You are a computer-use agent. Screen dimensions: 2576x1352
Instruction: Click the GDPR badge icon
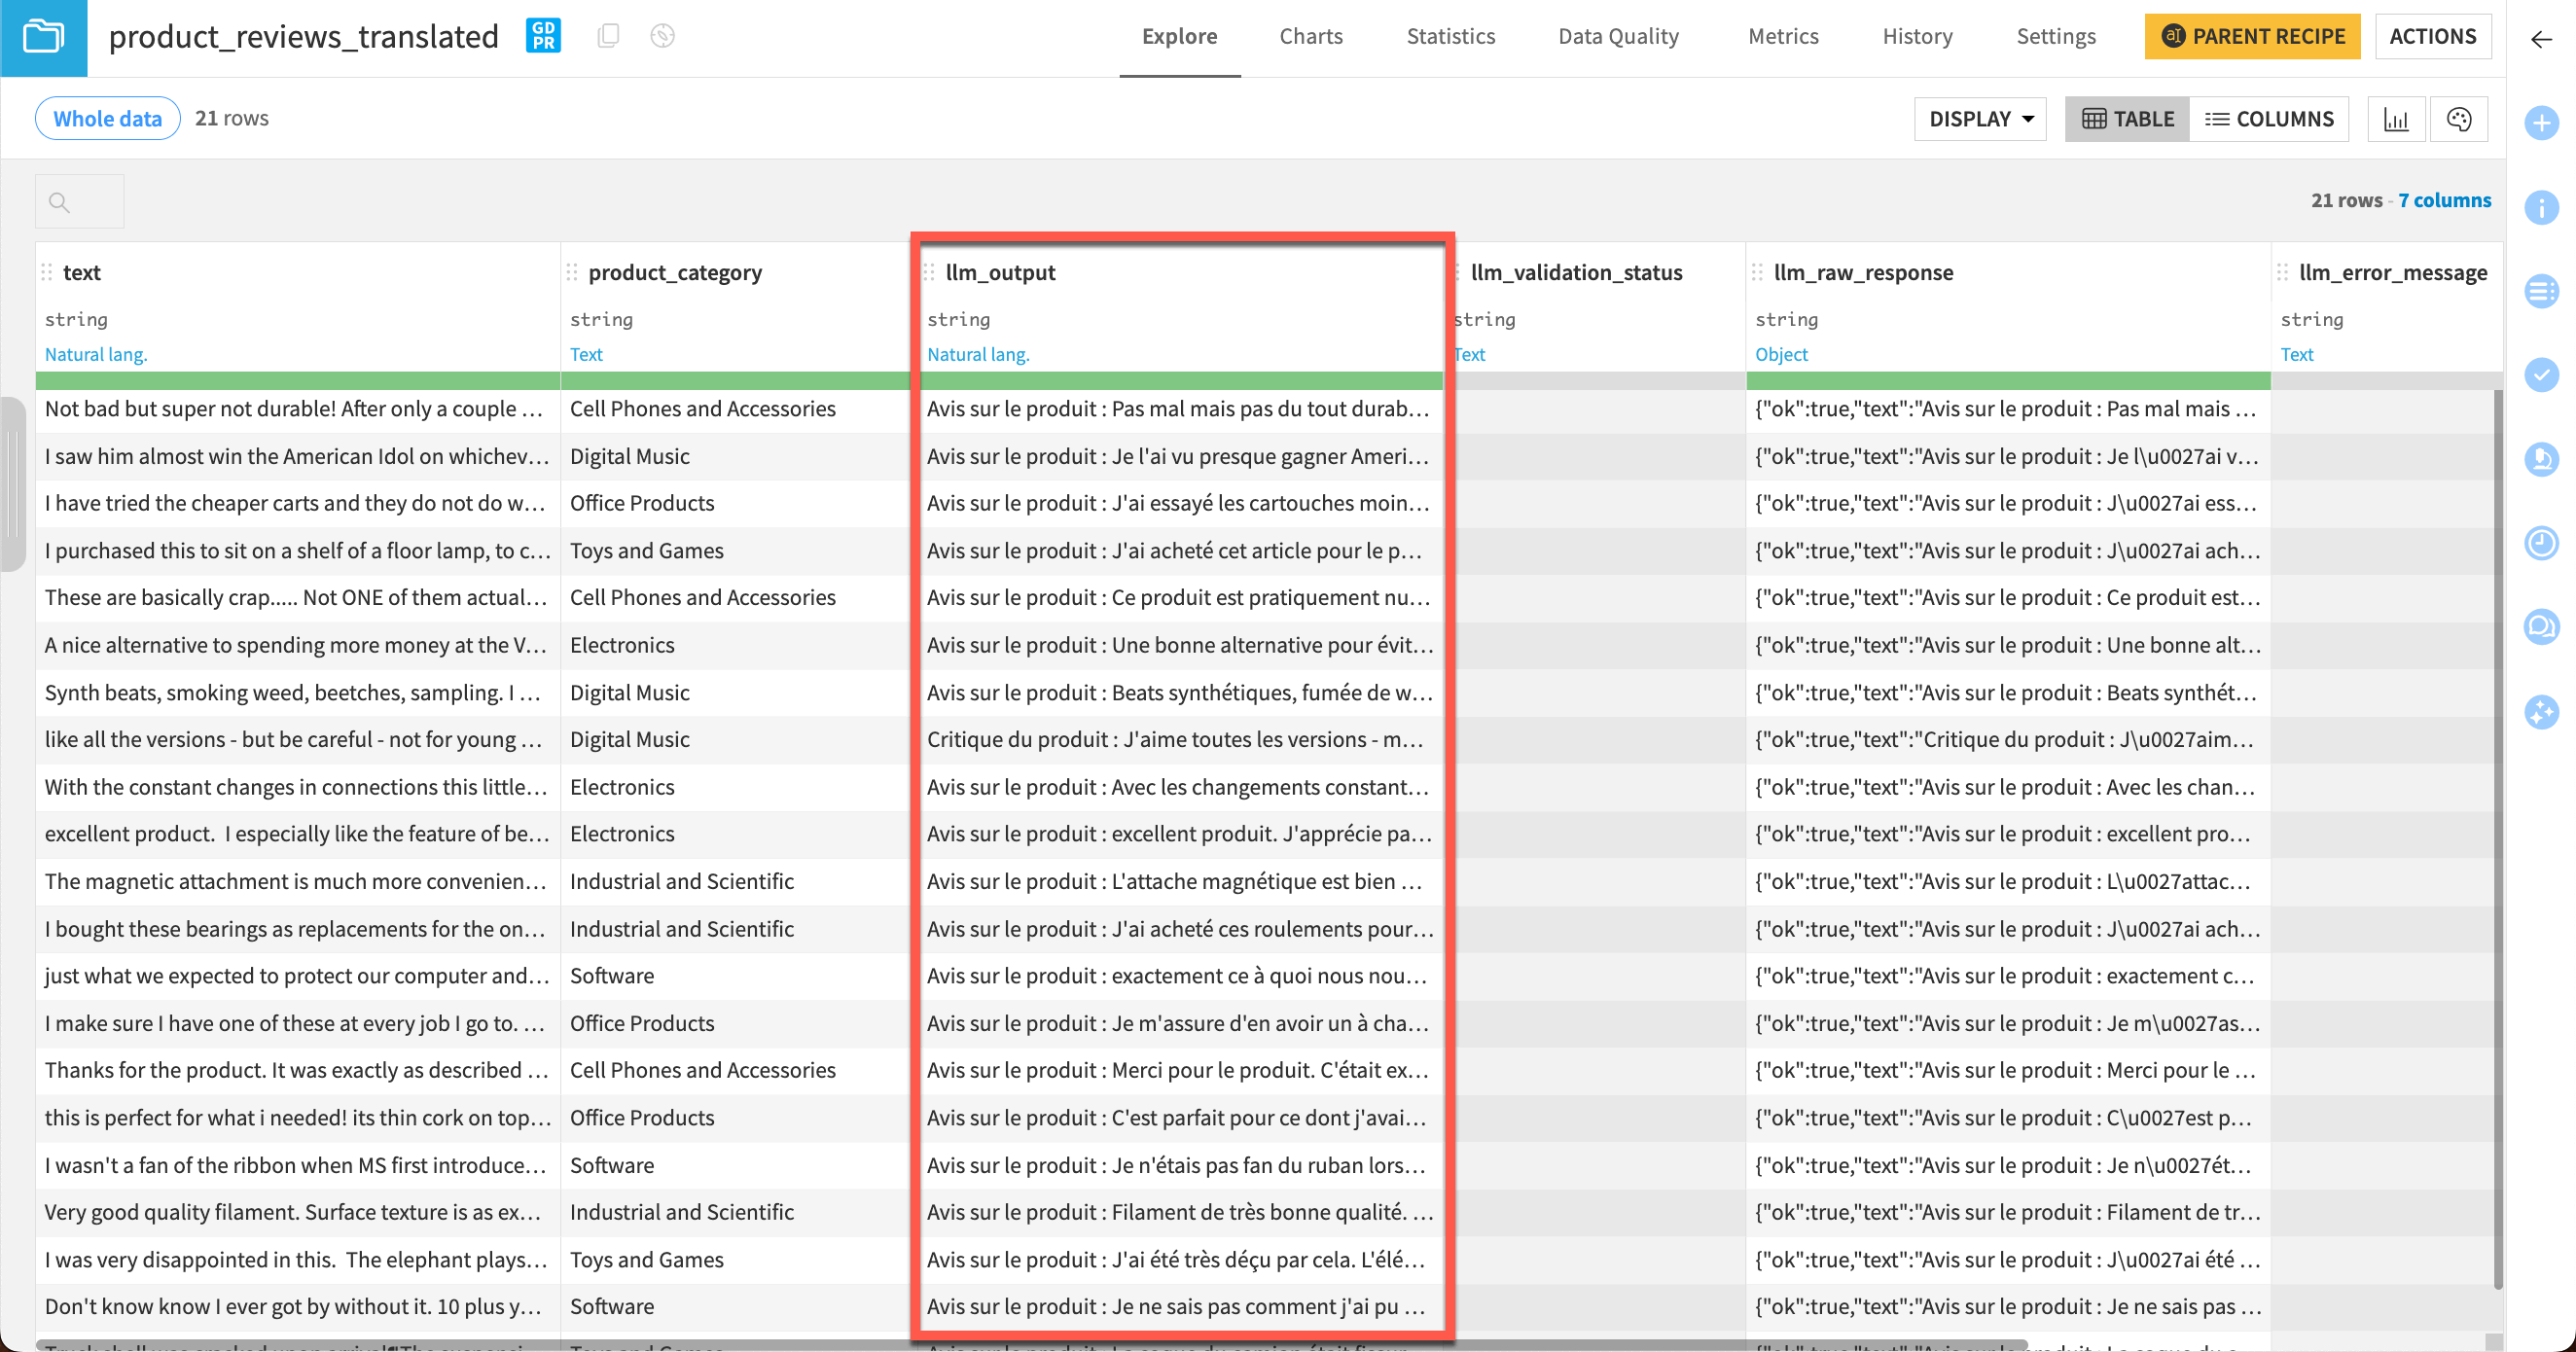point(543,36)
